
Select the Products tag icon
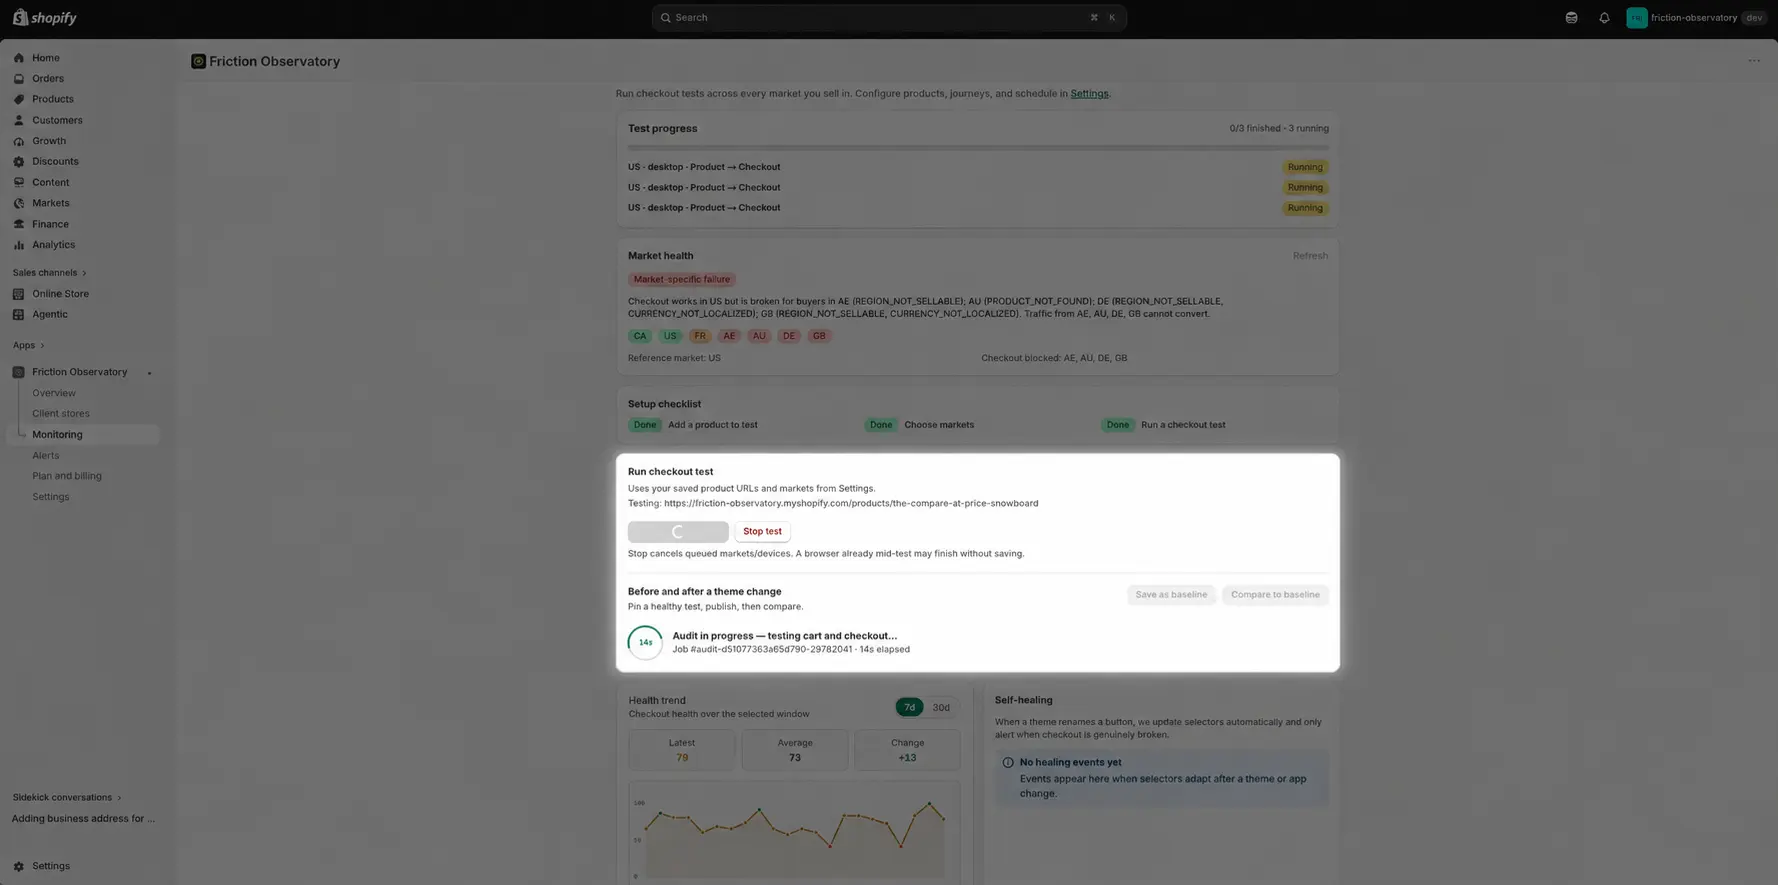pyautogui.click(x=18, y=99)
